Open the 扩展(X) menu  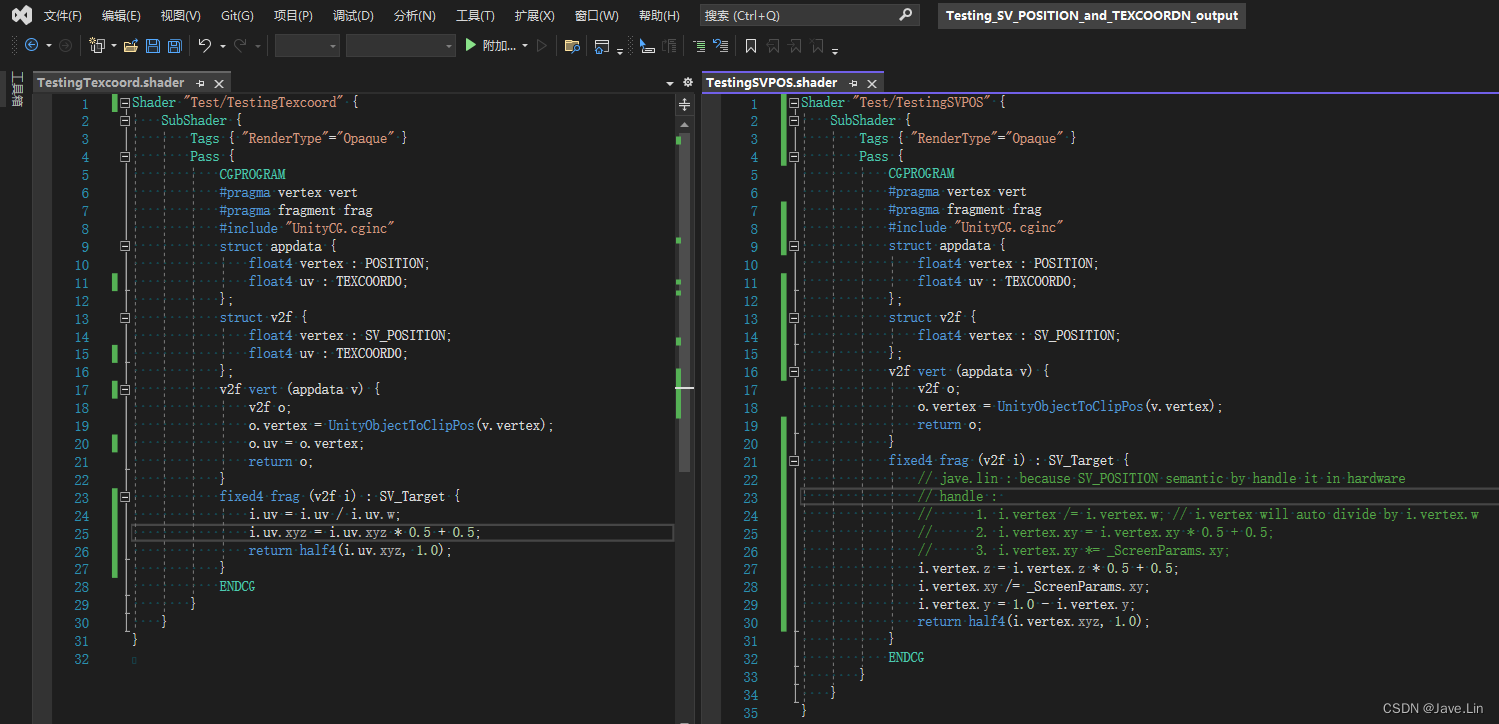point(534,16)
